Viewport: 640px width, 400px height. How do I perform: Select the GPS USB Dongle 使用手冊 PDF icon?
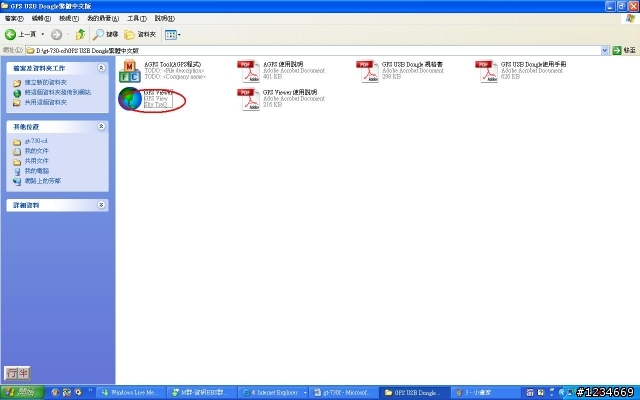[486, 71]
